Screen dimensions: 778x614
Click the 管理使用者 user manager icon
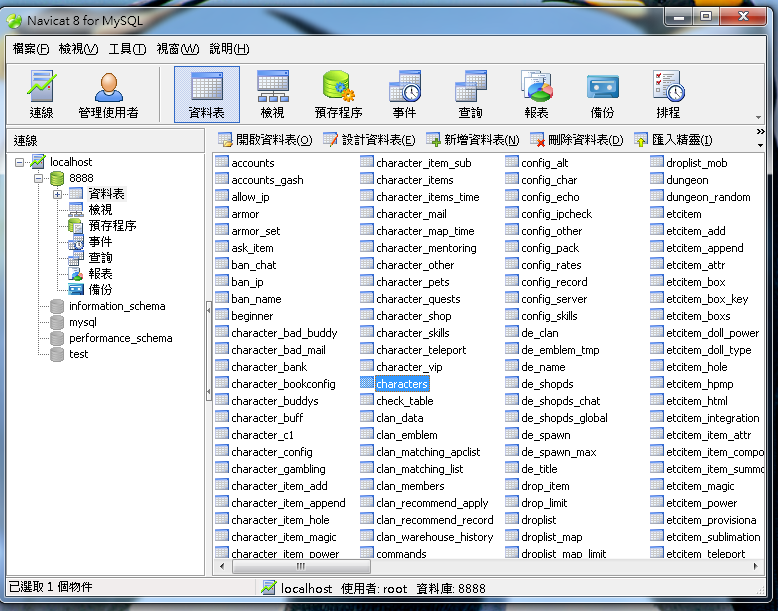click(108, 94)
